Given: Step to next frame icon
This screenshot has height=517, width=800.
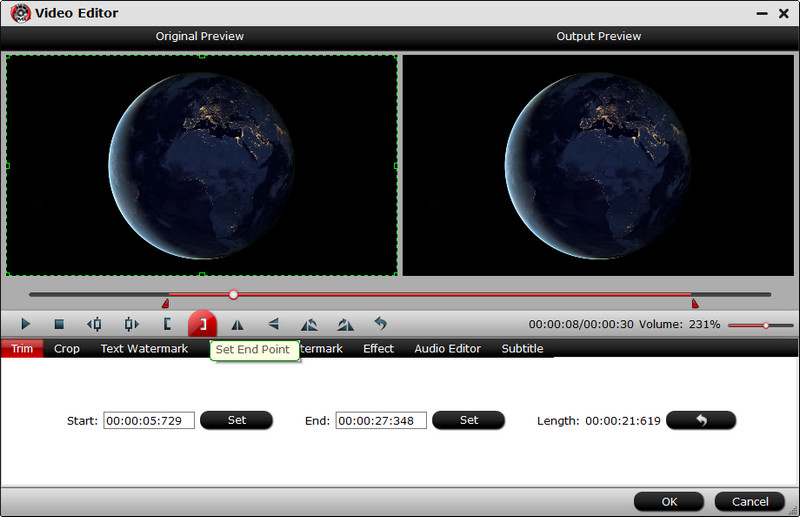Looking at the screenshot, I should [x=131, y=324].
